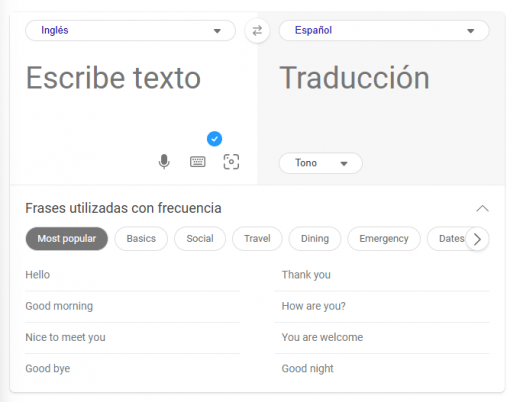The width and height of the screenshot is (520, 402).
Task: Open the Inglés source language dropdown
Action: (130, 31)
